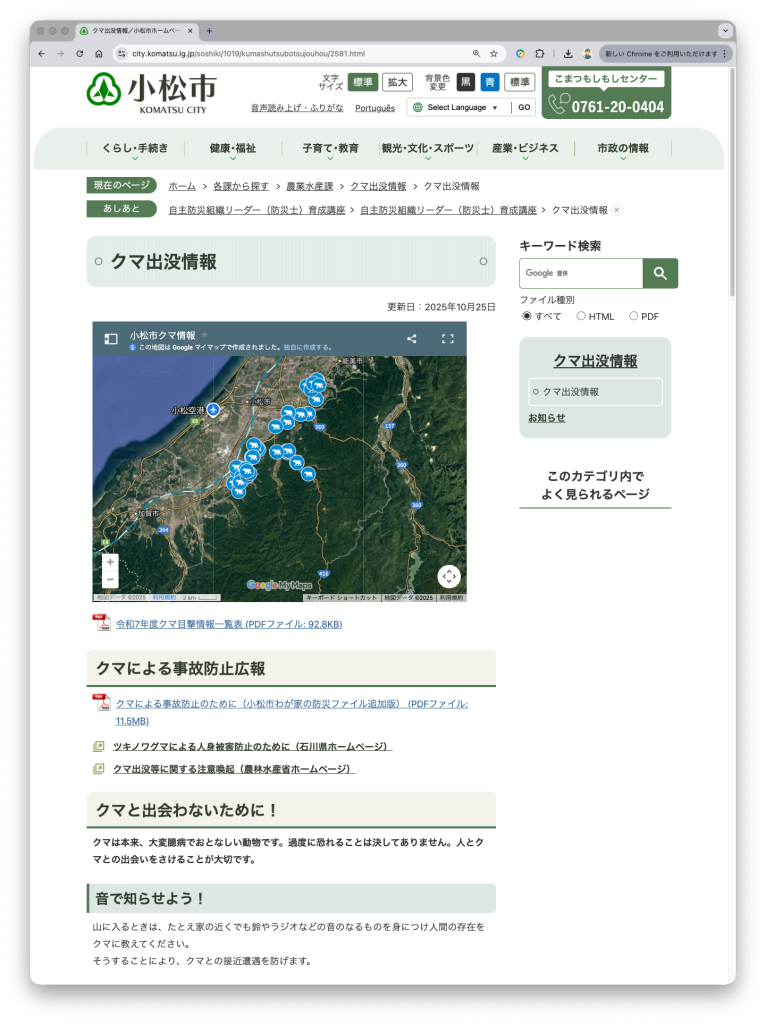Bookmark this page with star icon
Viewport: 766px width, 1024px height.
(x=493, y=53)
